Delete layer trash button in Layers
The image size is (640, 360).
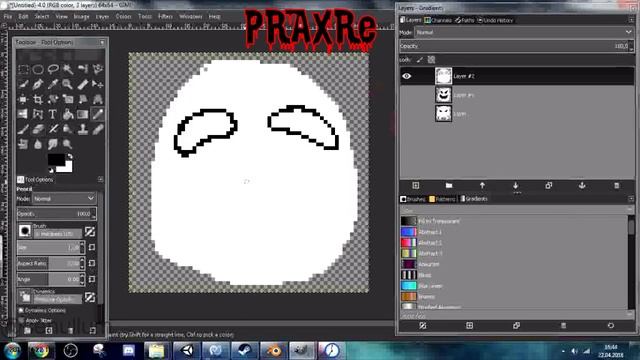616,185
